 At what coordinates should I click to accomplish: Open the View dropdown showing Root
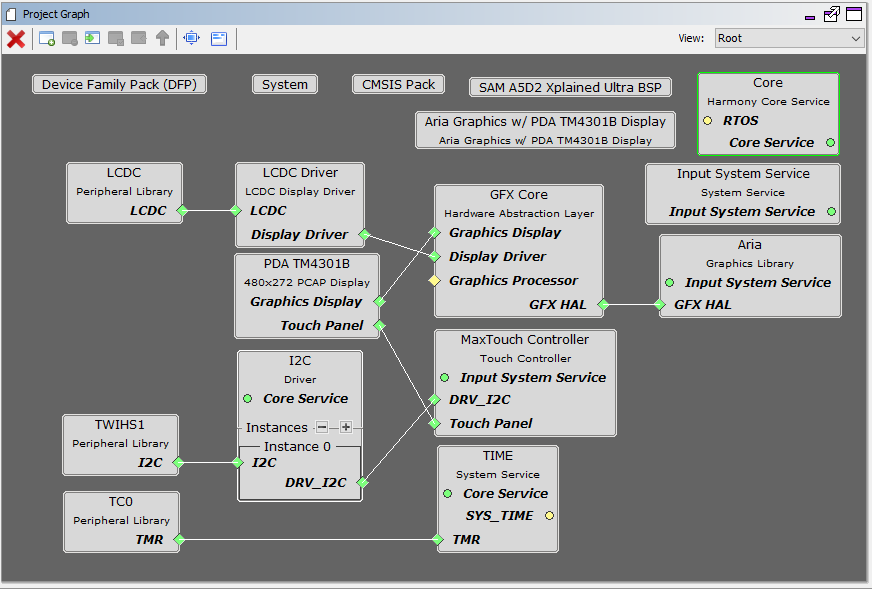pos(789,38)
